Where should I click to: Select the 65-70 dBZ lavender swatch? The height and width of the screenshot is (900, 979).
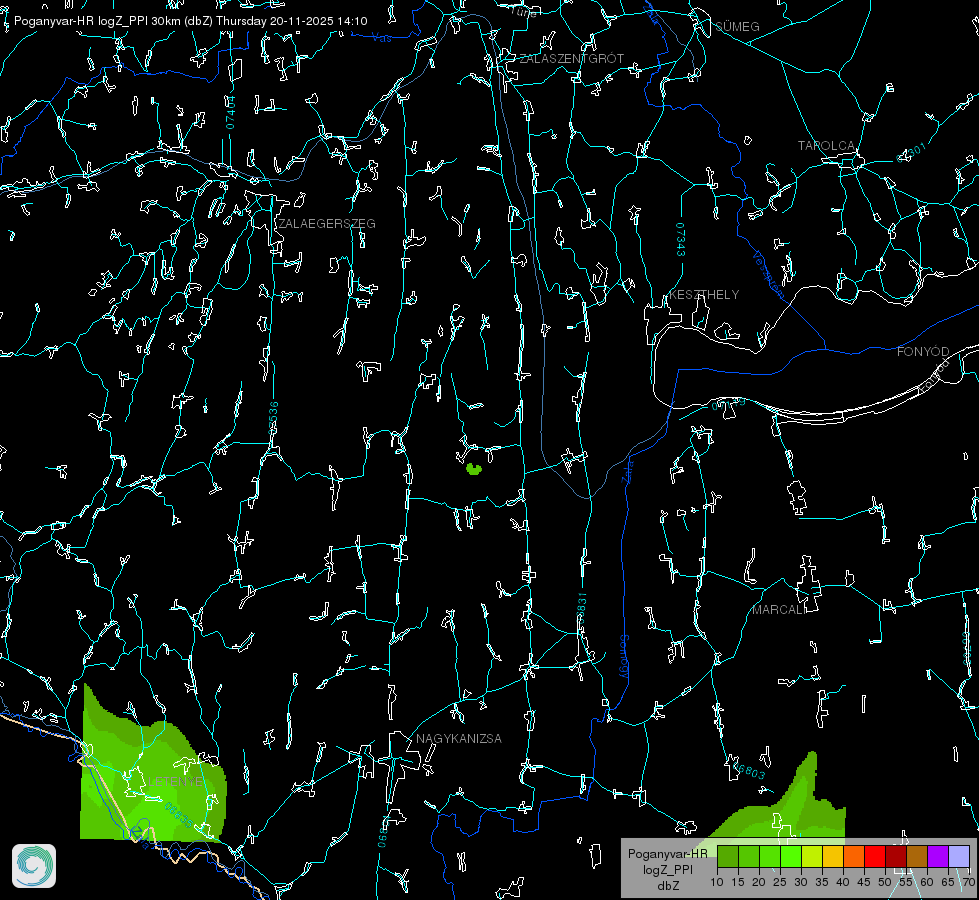(x=959, y=856)
